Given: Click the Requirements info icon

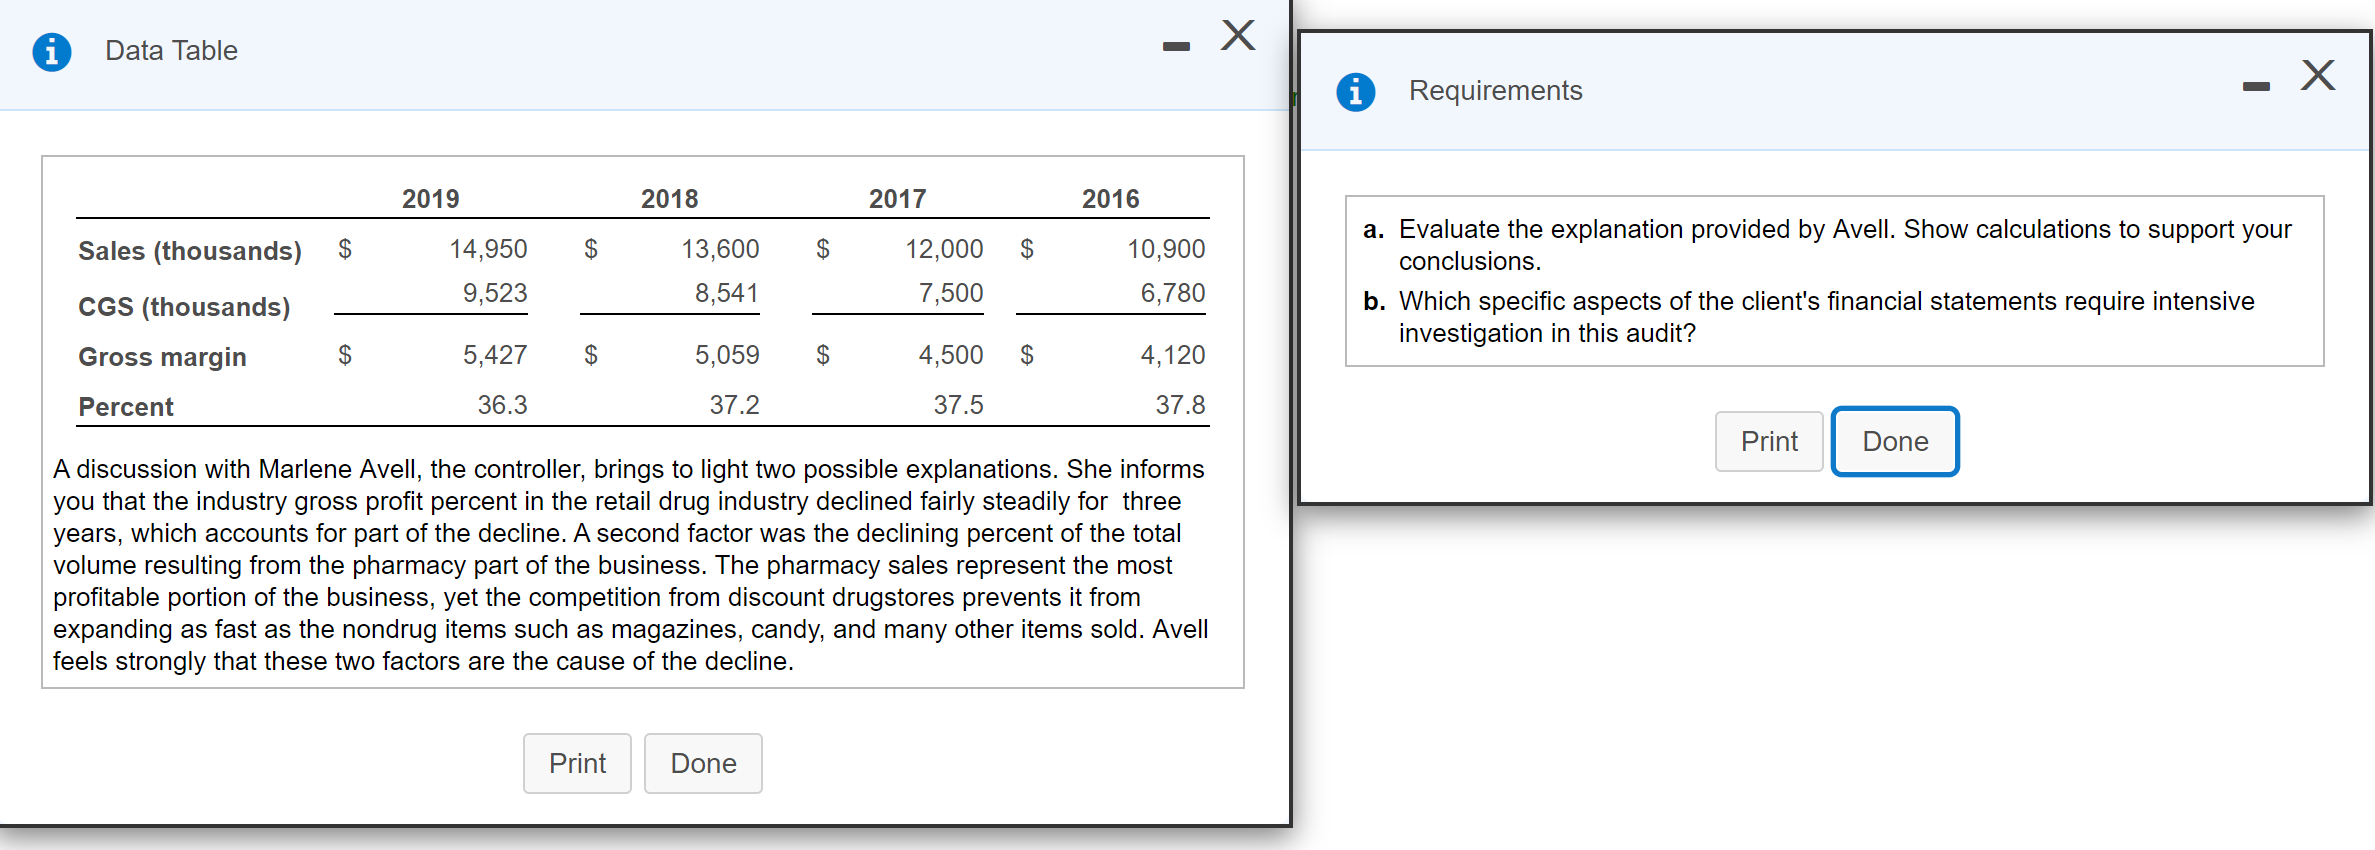Looking at the screenshot, I should point(1356,92).
